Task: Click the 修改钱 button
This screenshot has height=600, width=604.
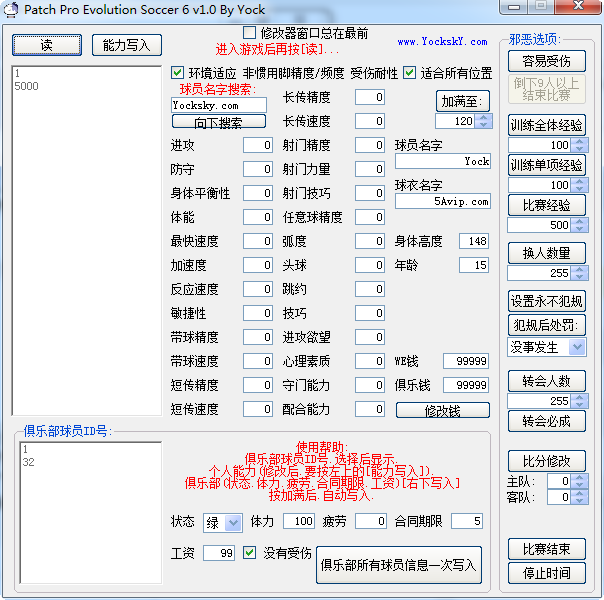Action: point(443,410)
